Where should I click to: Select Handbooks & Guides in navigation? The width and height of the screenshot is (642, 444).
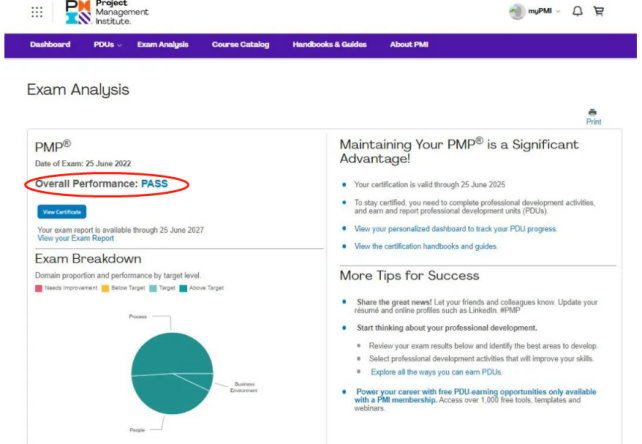click(x=330, y=45)
